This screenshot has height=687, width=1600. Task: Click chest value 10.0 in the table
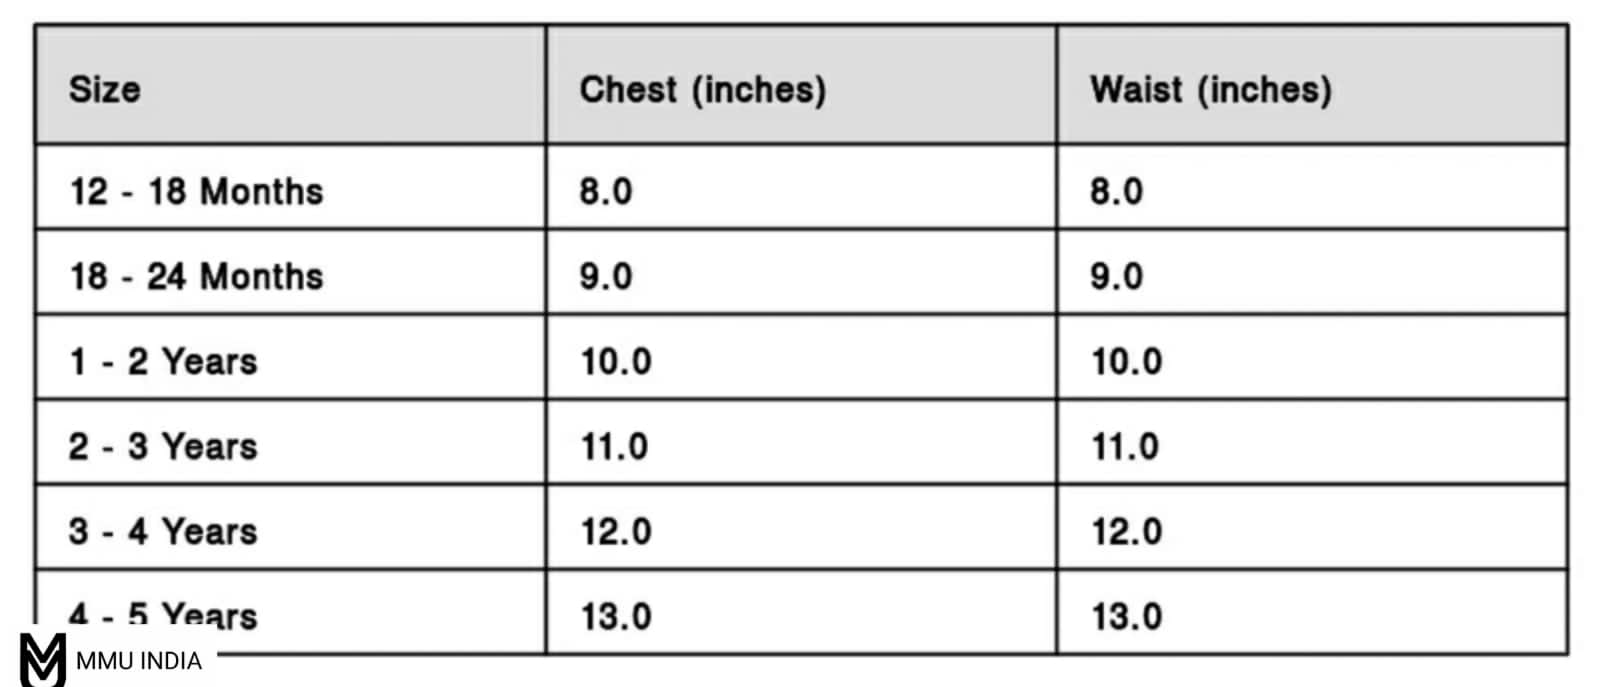tap(616, 361)
